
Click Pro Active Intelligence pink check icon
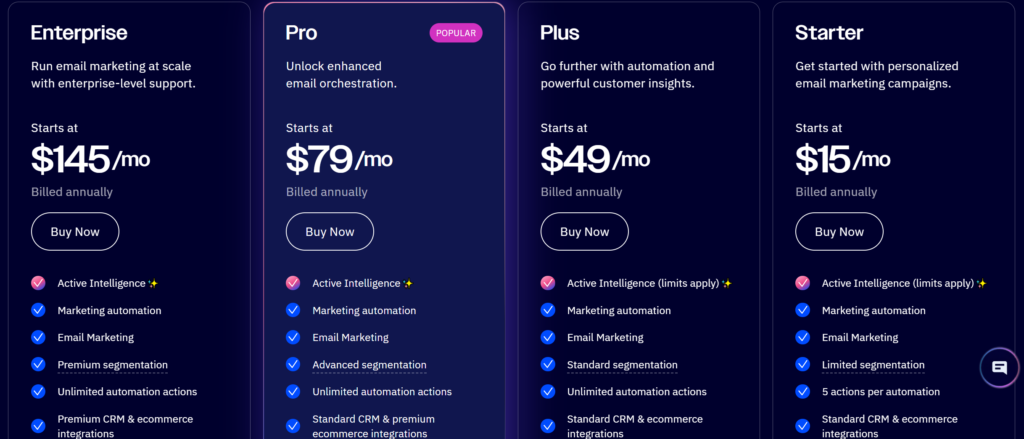293,283
